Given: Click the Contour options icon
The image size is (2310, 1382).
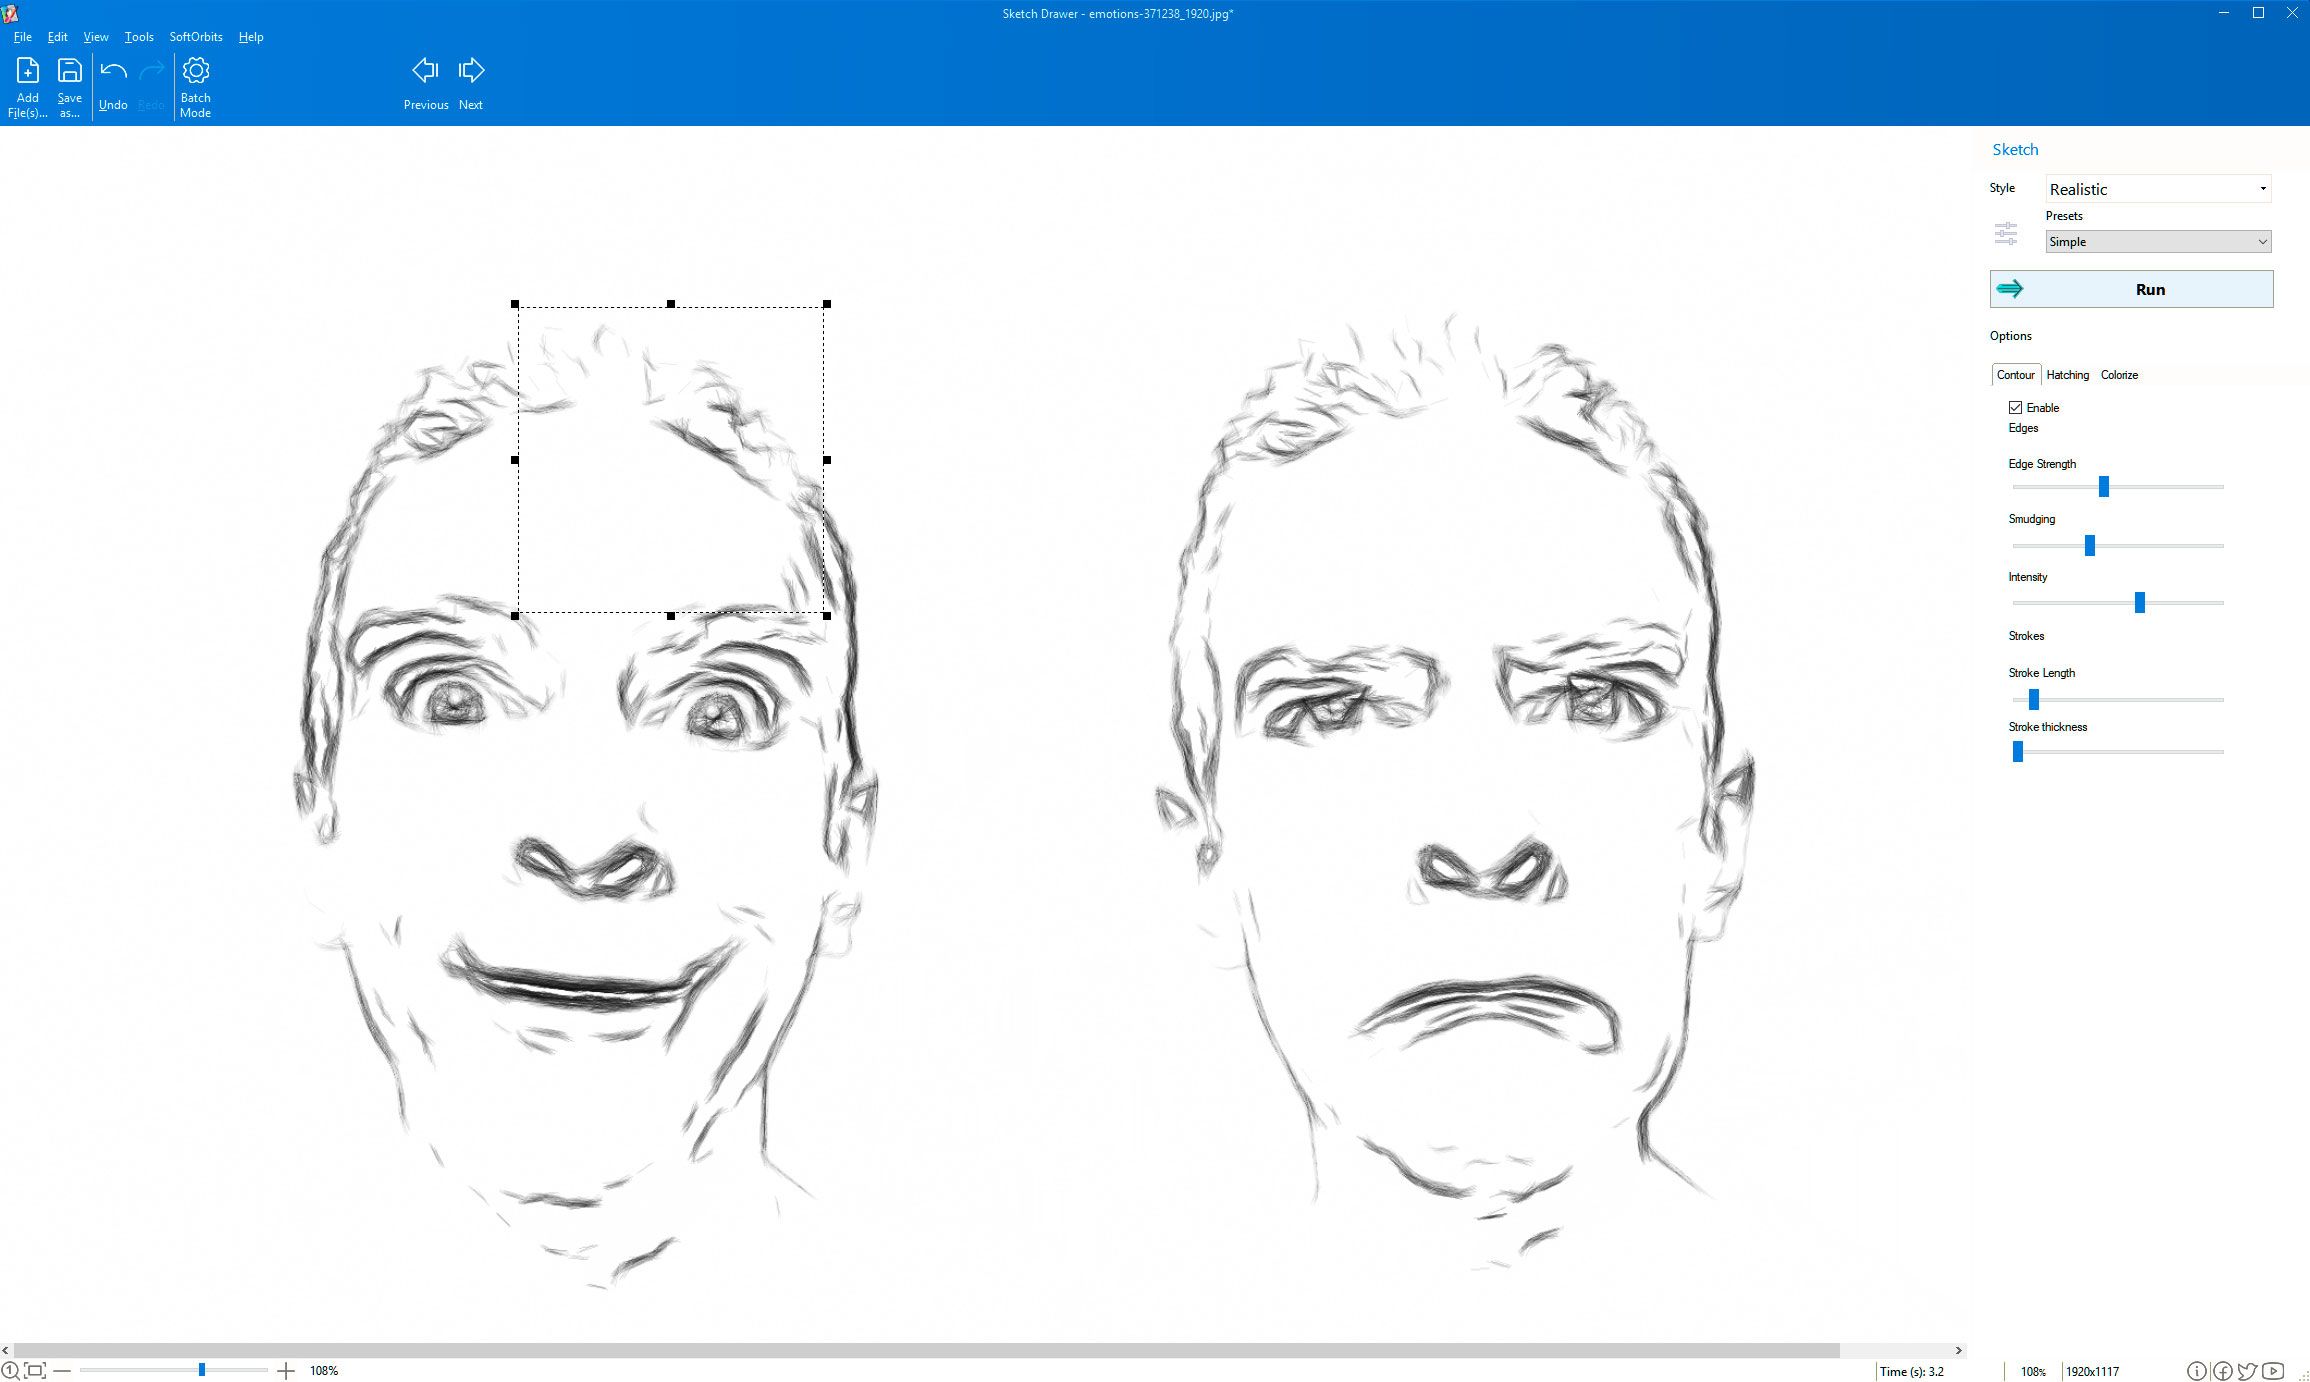Looking at the screenshot, I should point(2015,373).
